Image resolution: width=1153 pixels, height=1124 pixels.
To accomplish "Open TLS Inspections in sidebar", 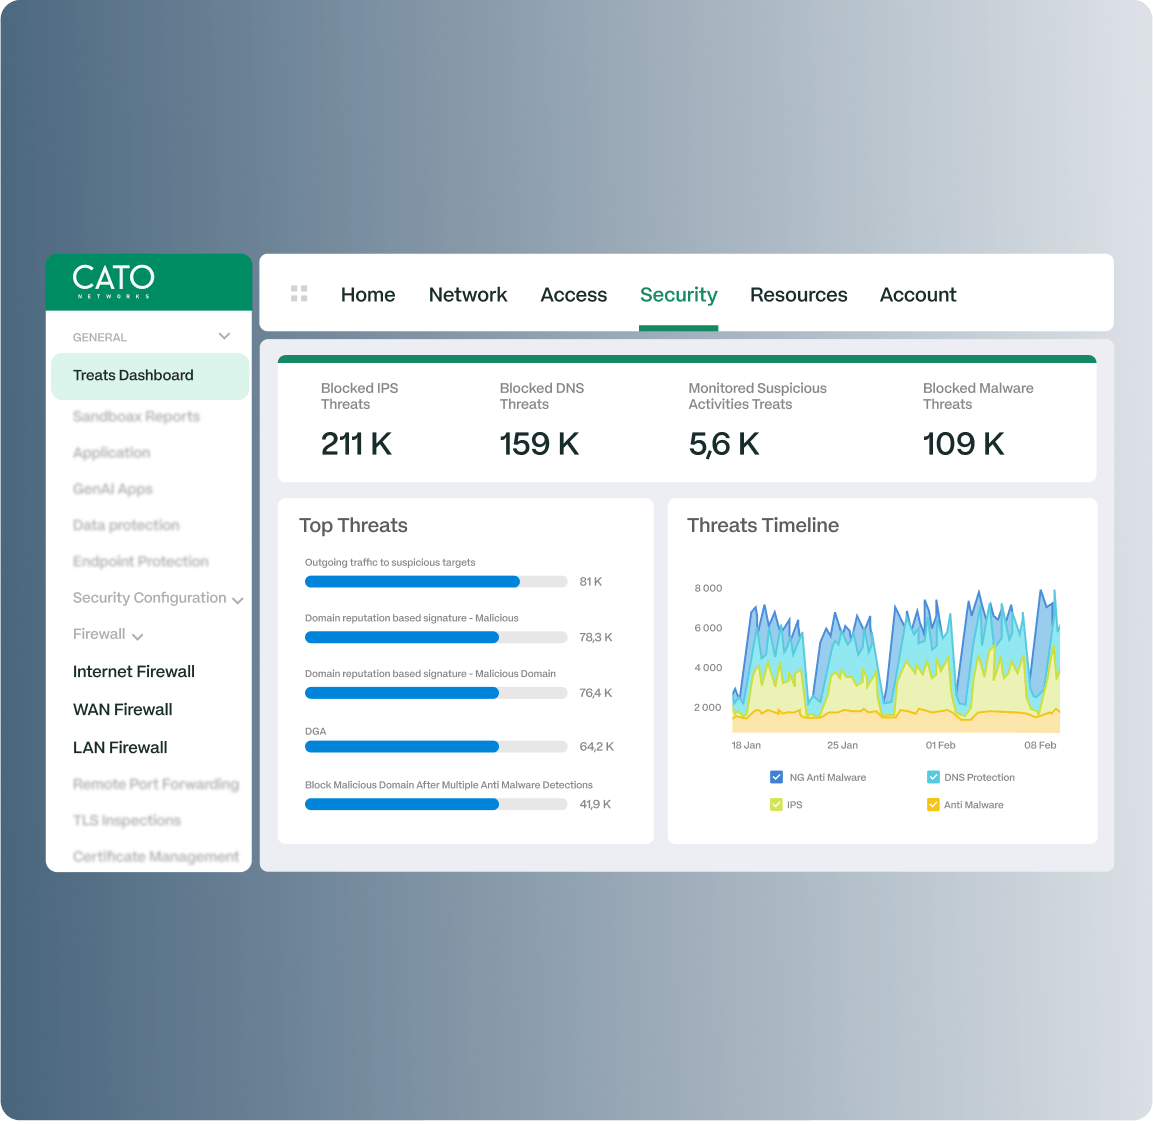I will pyautogui.click(x=126, y=820).
